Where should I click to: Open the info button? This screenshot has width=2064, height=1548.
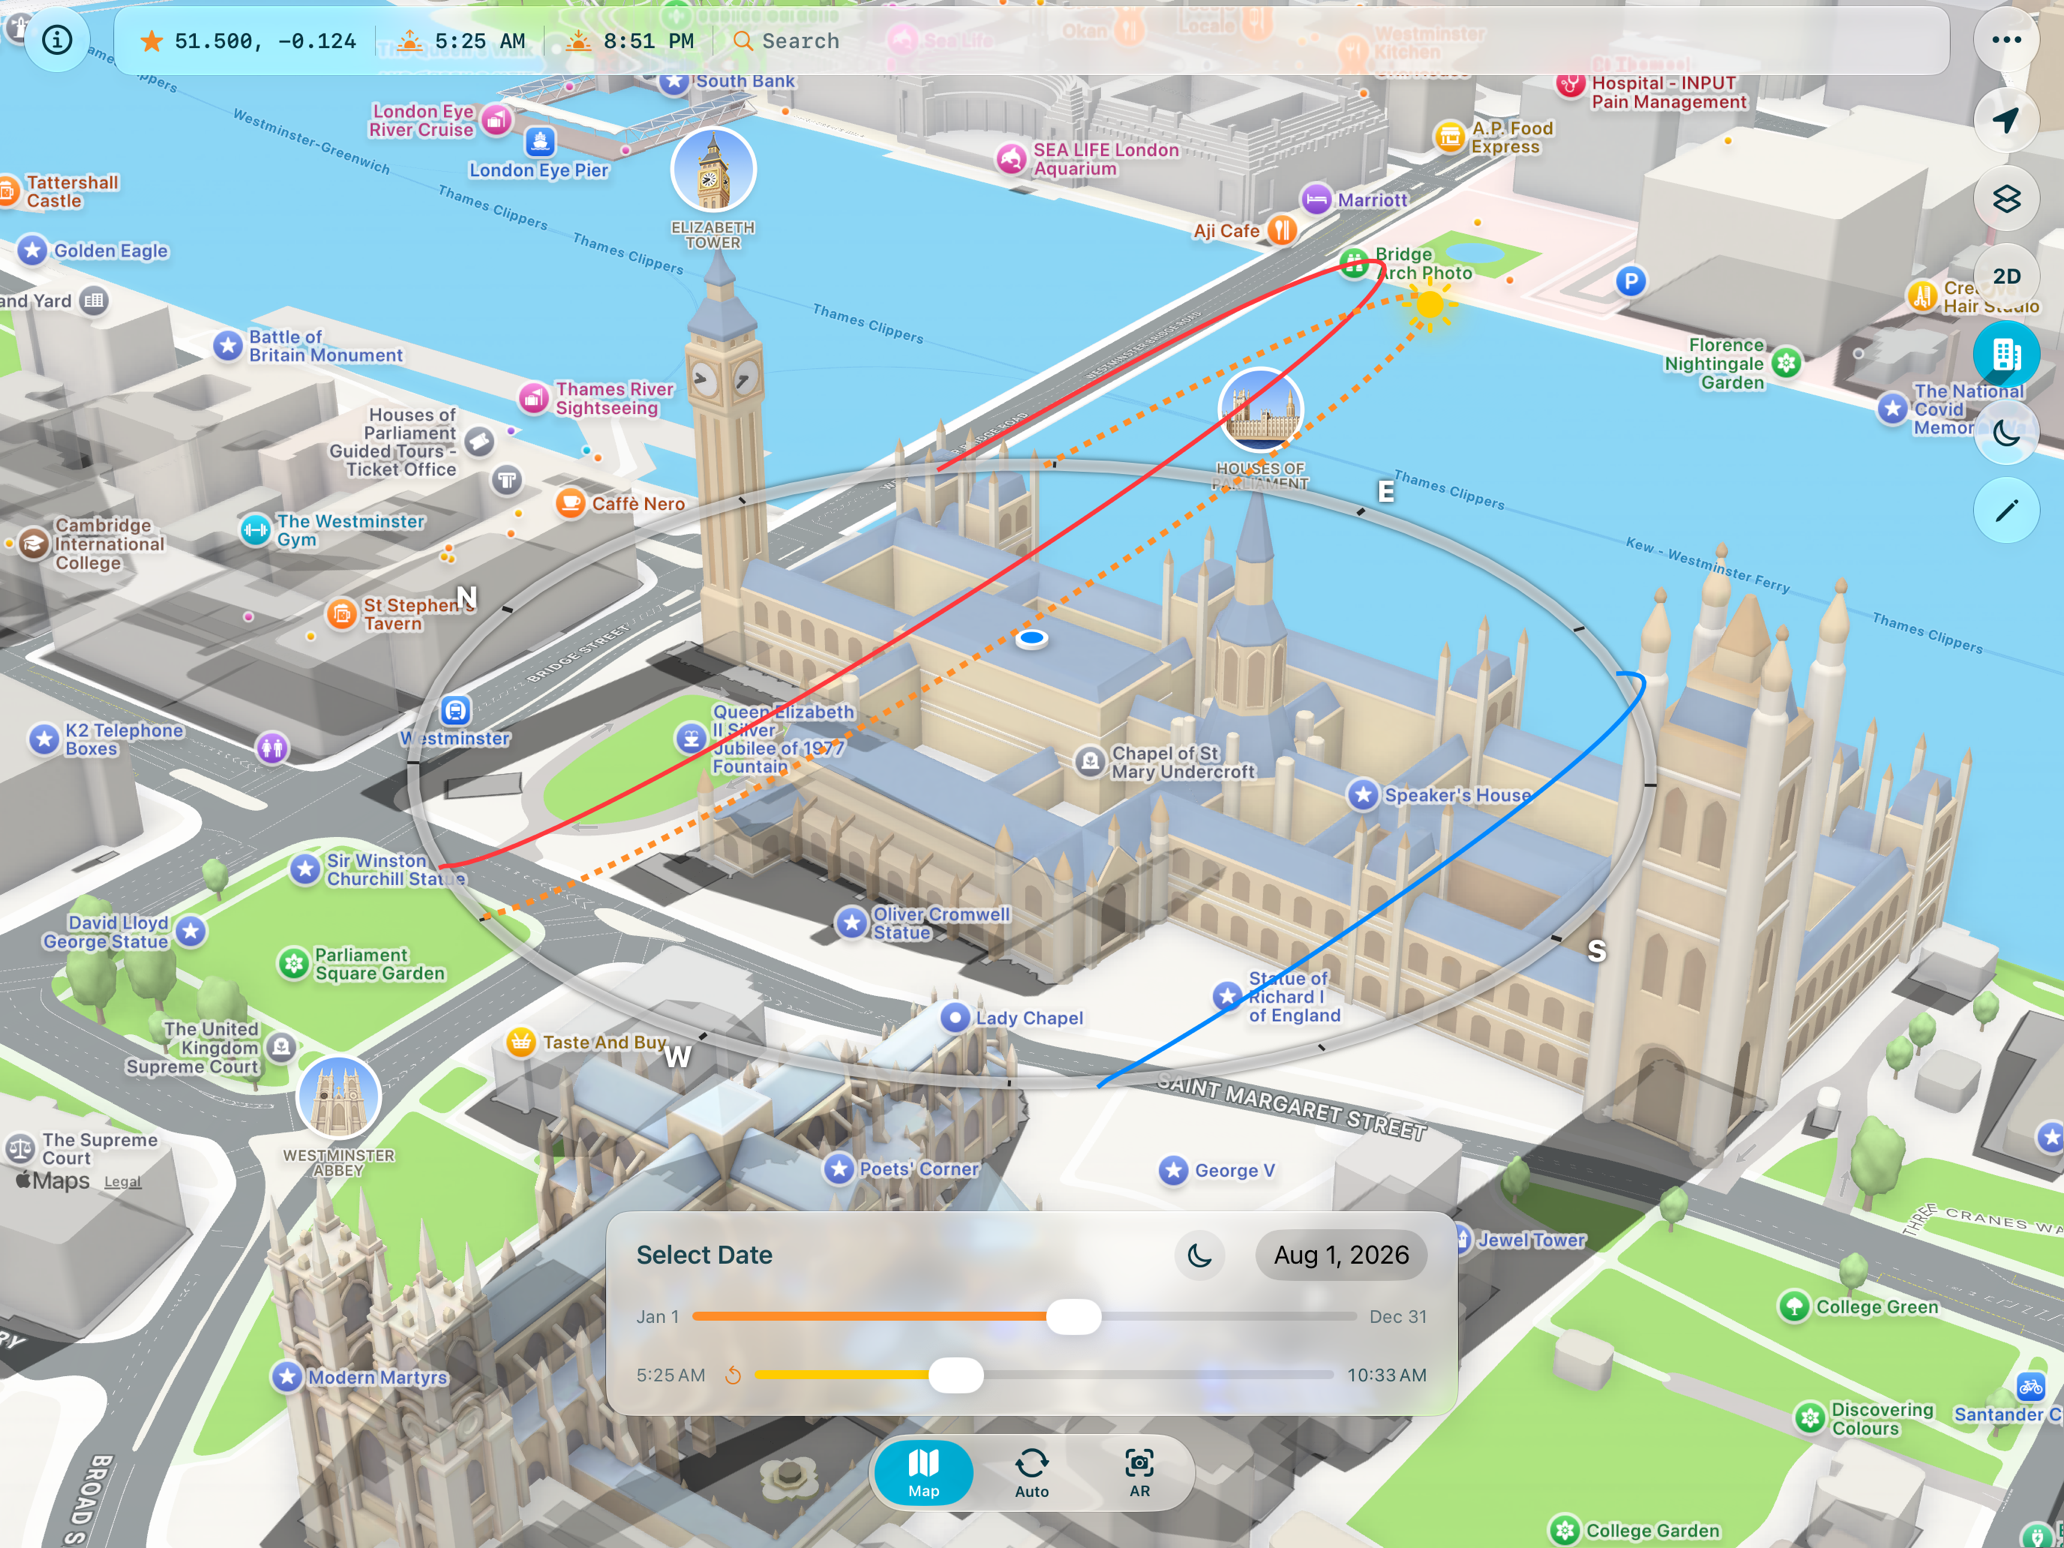coord(57,40)
